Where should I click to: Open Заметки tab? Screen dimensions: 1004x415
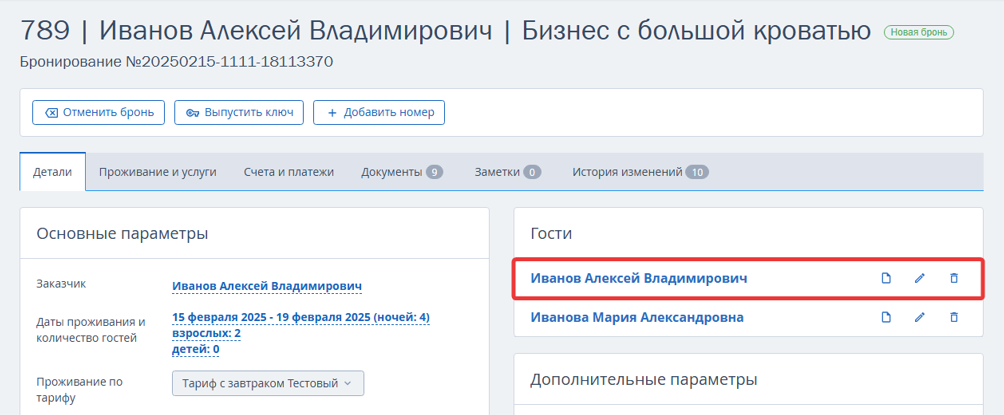pos(508,172)
